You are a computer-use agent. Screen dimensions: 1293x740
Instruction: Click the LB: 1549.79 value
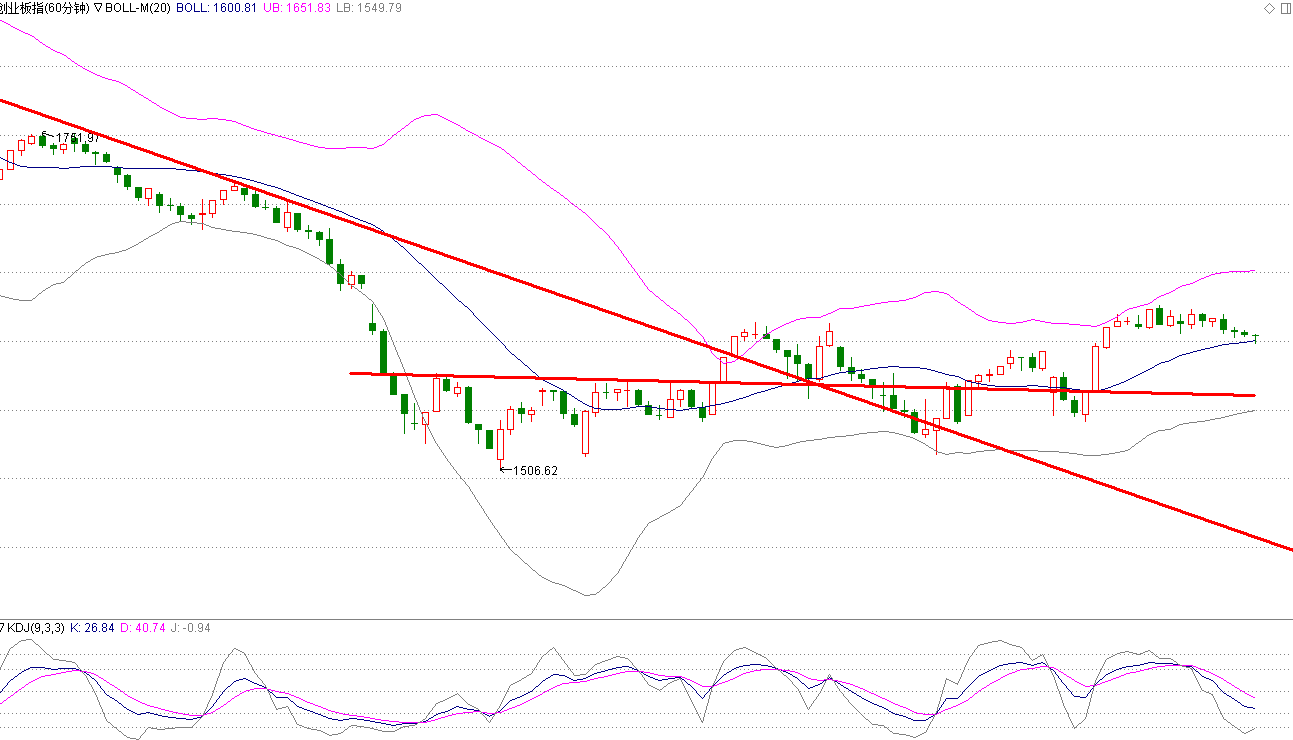369,8
